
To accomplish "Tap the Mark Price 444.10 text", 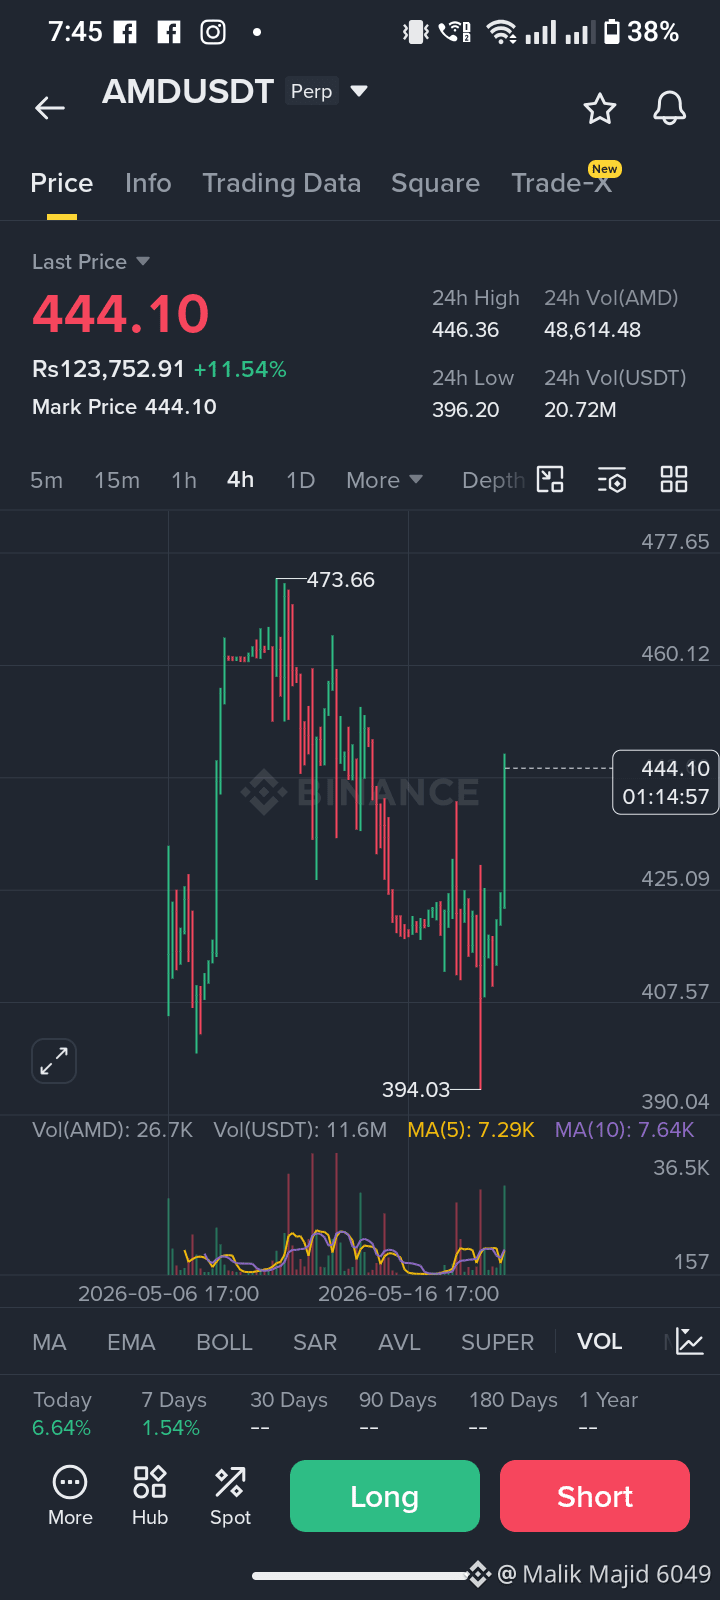I will tap(124, 407).
